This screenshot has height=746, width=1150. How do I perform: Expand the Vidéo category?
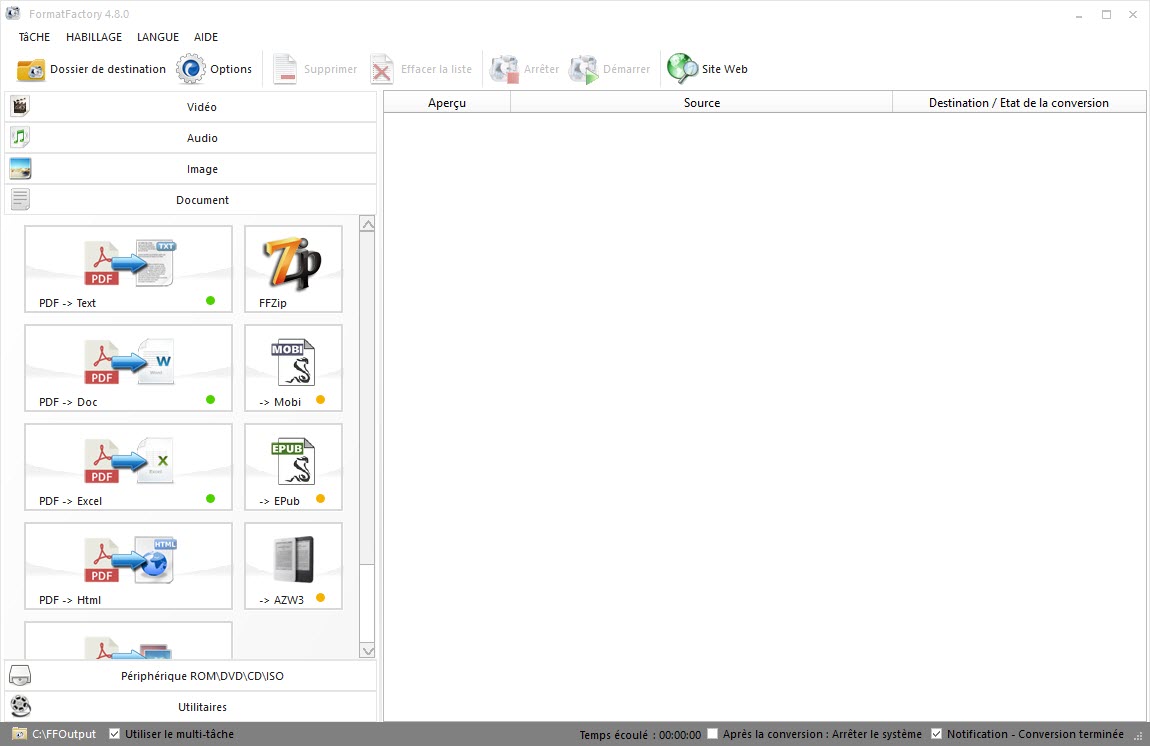tap(191, 107)
